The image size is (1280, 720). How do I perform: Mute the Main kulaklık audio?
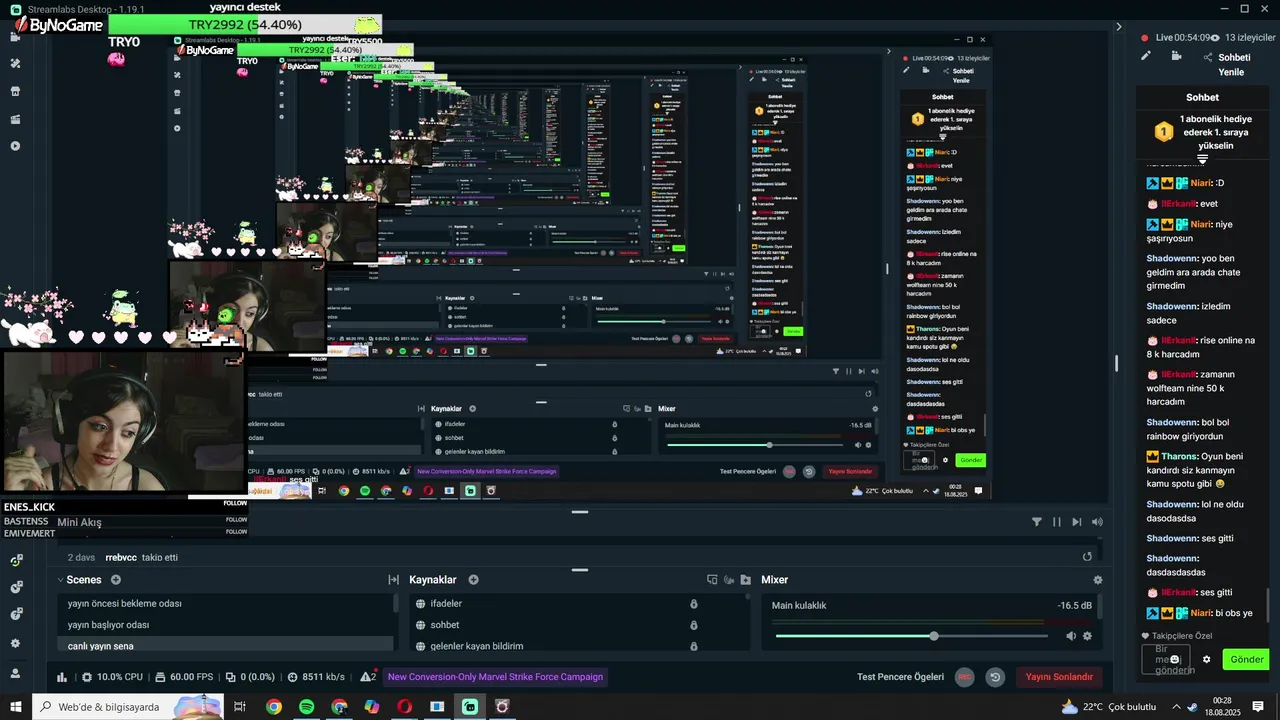pos(1071,636)
